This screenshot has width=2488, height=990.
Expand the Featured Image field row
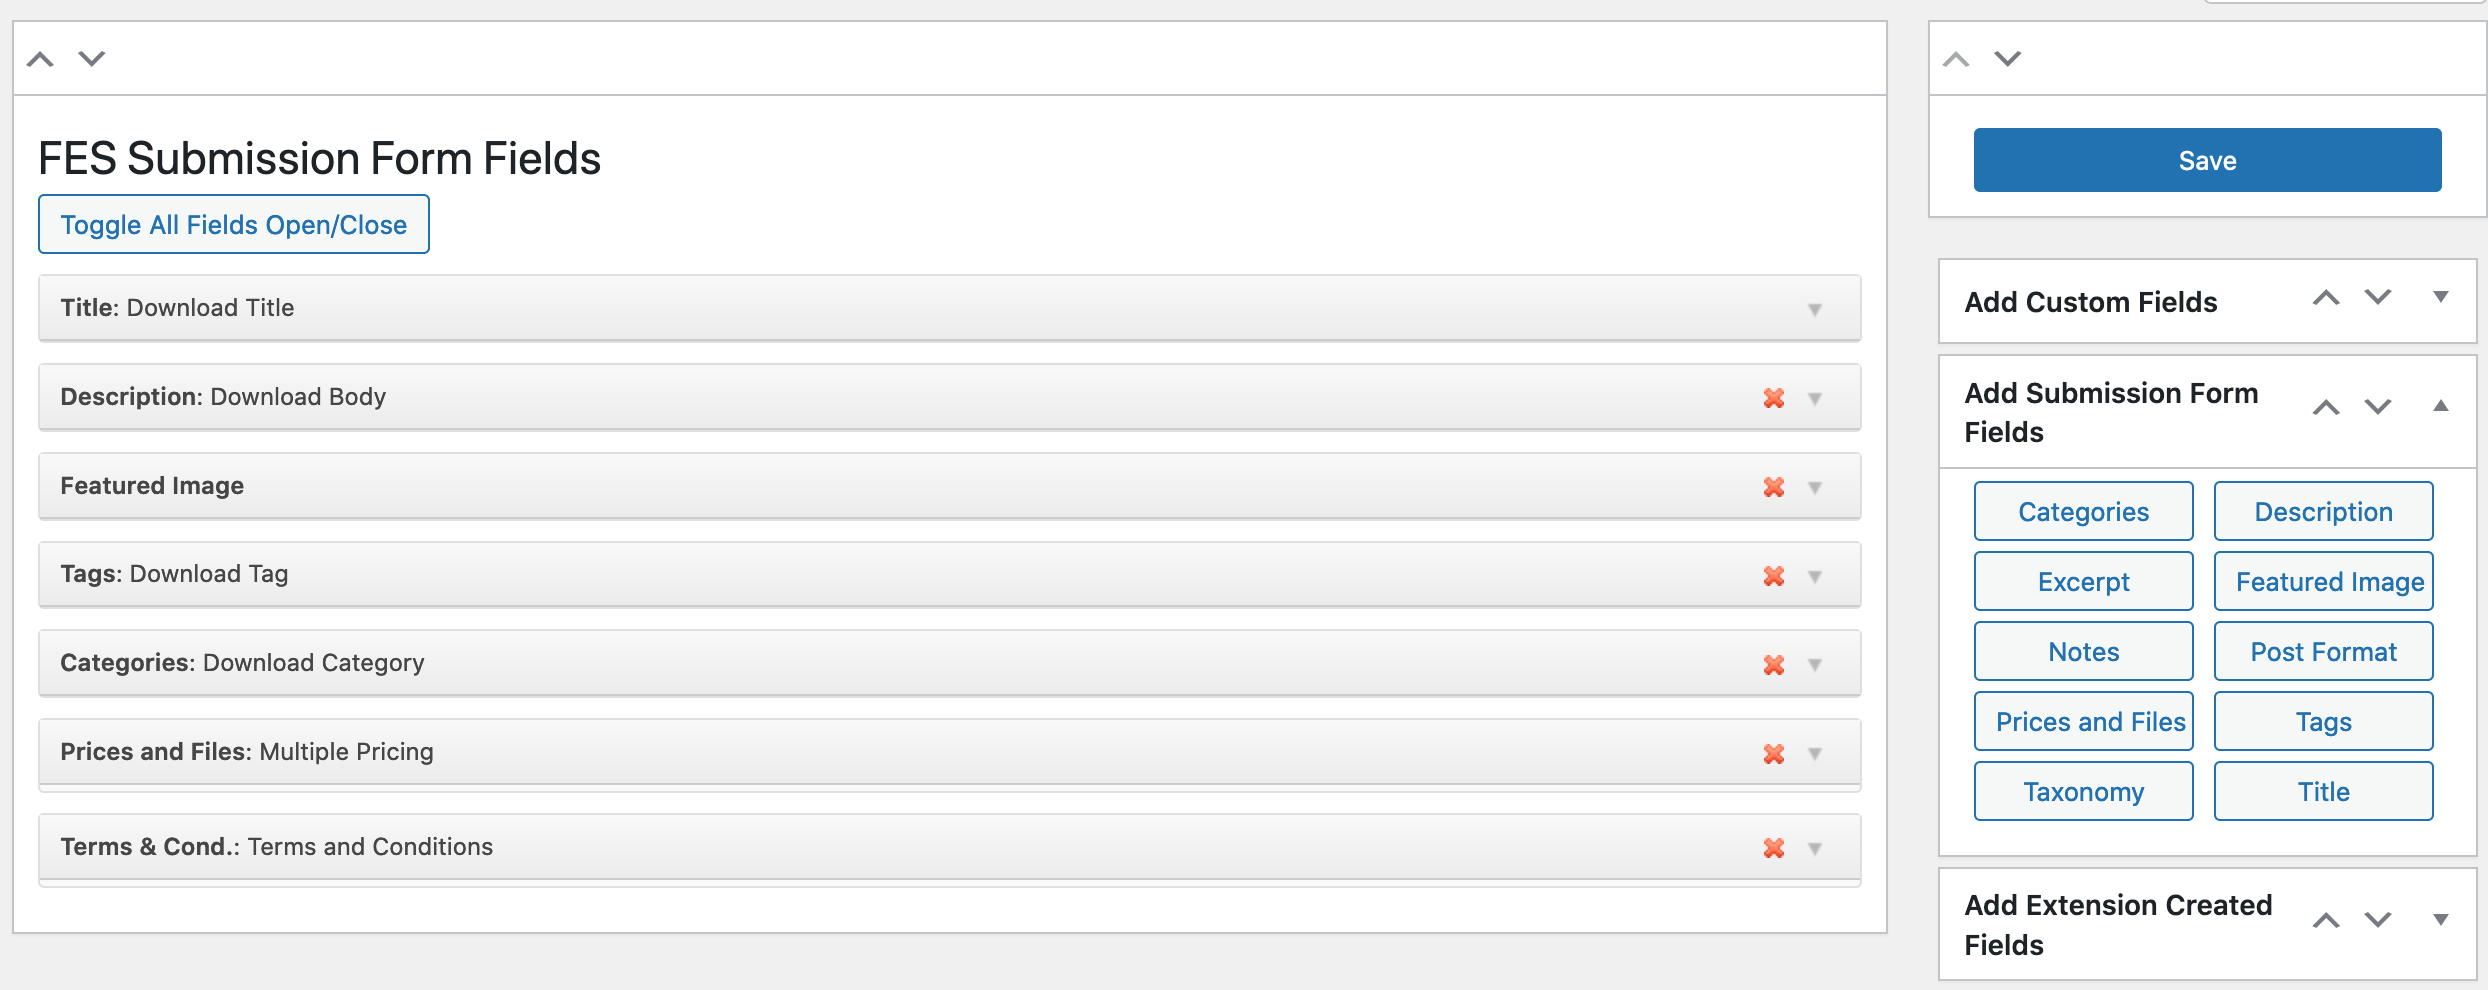(x=1815, y=488)
